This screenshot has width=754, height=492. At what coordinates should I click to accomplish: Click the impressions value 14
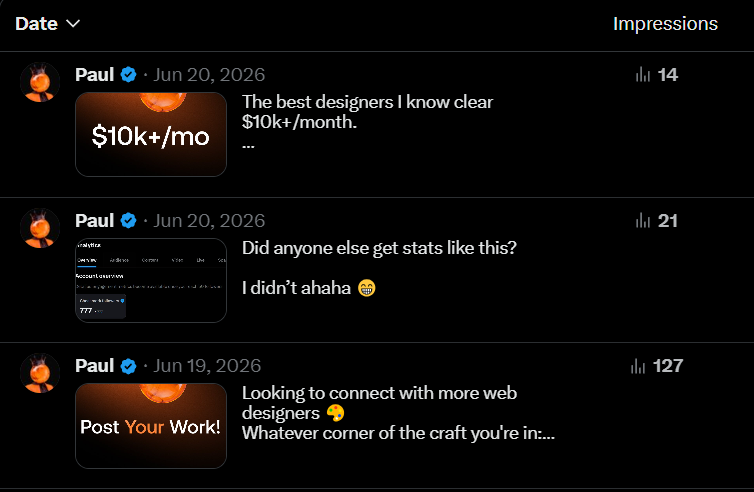[667, 75]
